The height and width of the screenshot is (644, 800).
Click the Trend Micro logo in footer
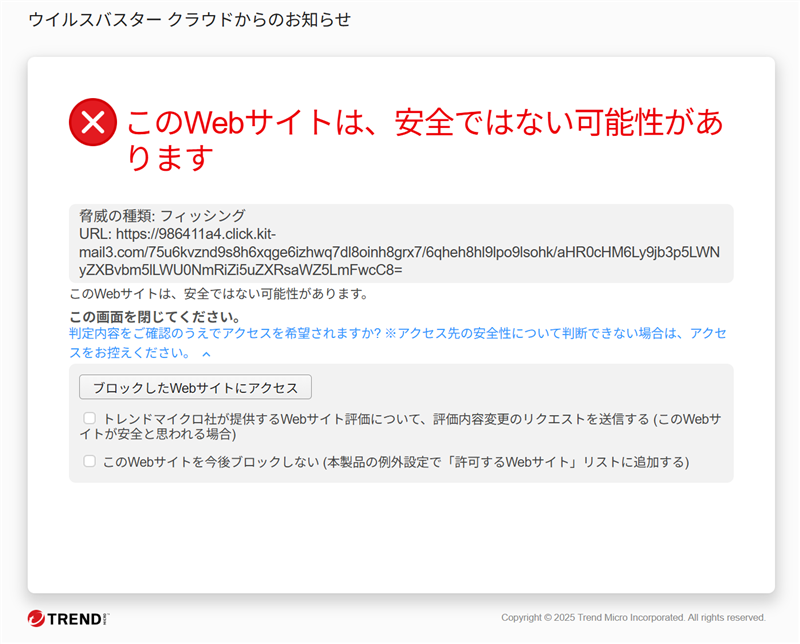point(68,618)
